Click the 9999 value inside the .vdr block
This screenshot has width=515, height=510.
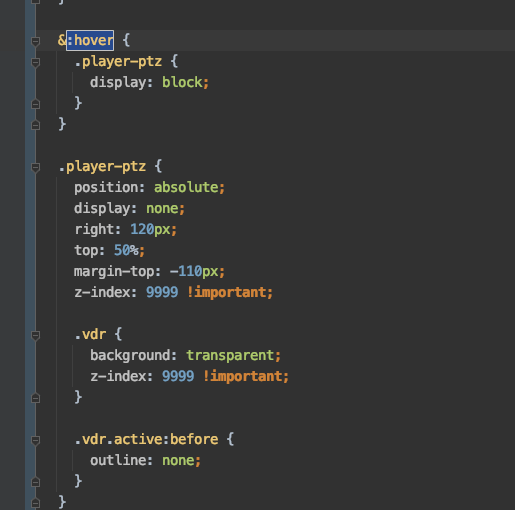tap(178, 376)
